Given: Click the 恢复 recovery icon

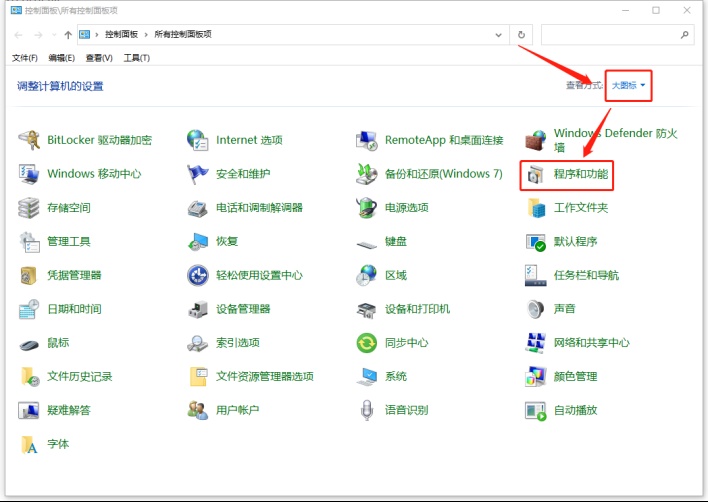Looking at the screenshot, I should (198, 242).
